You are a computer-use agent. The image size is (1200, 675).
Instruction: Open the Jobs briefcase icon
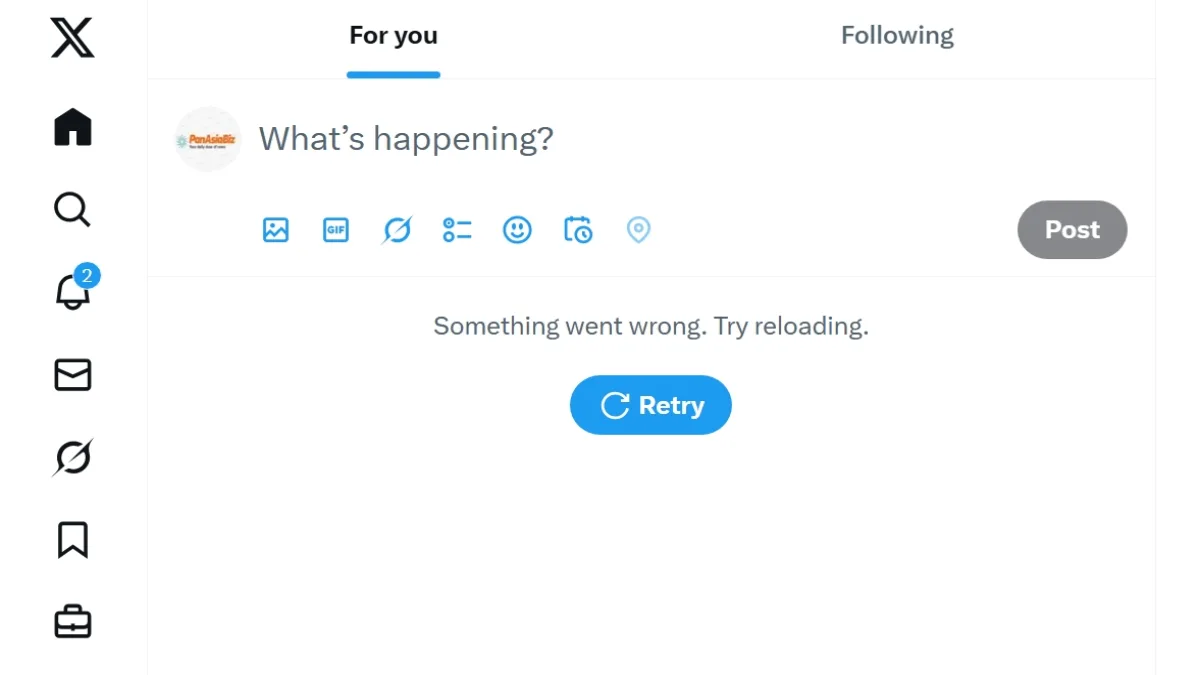coord(72,623)
